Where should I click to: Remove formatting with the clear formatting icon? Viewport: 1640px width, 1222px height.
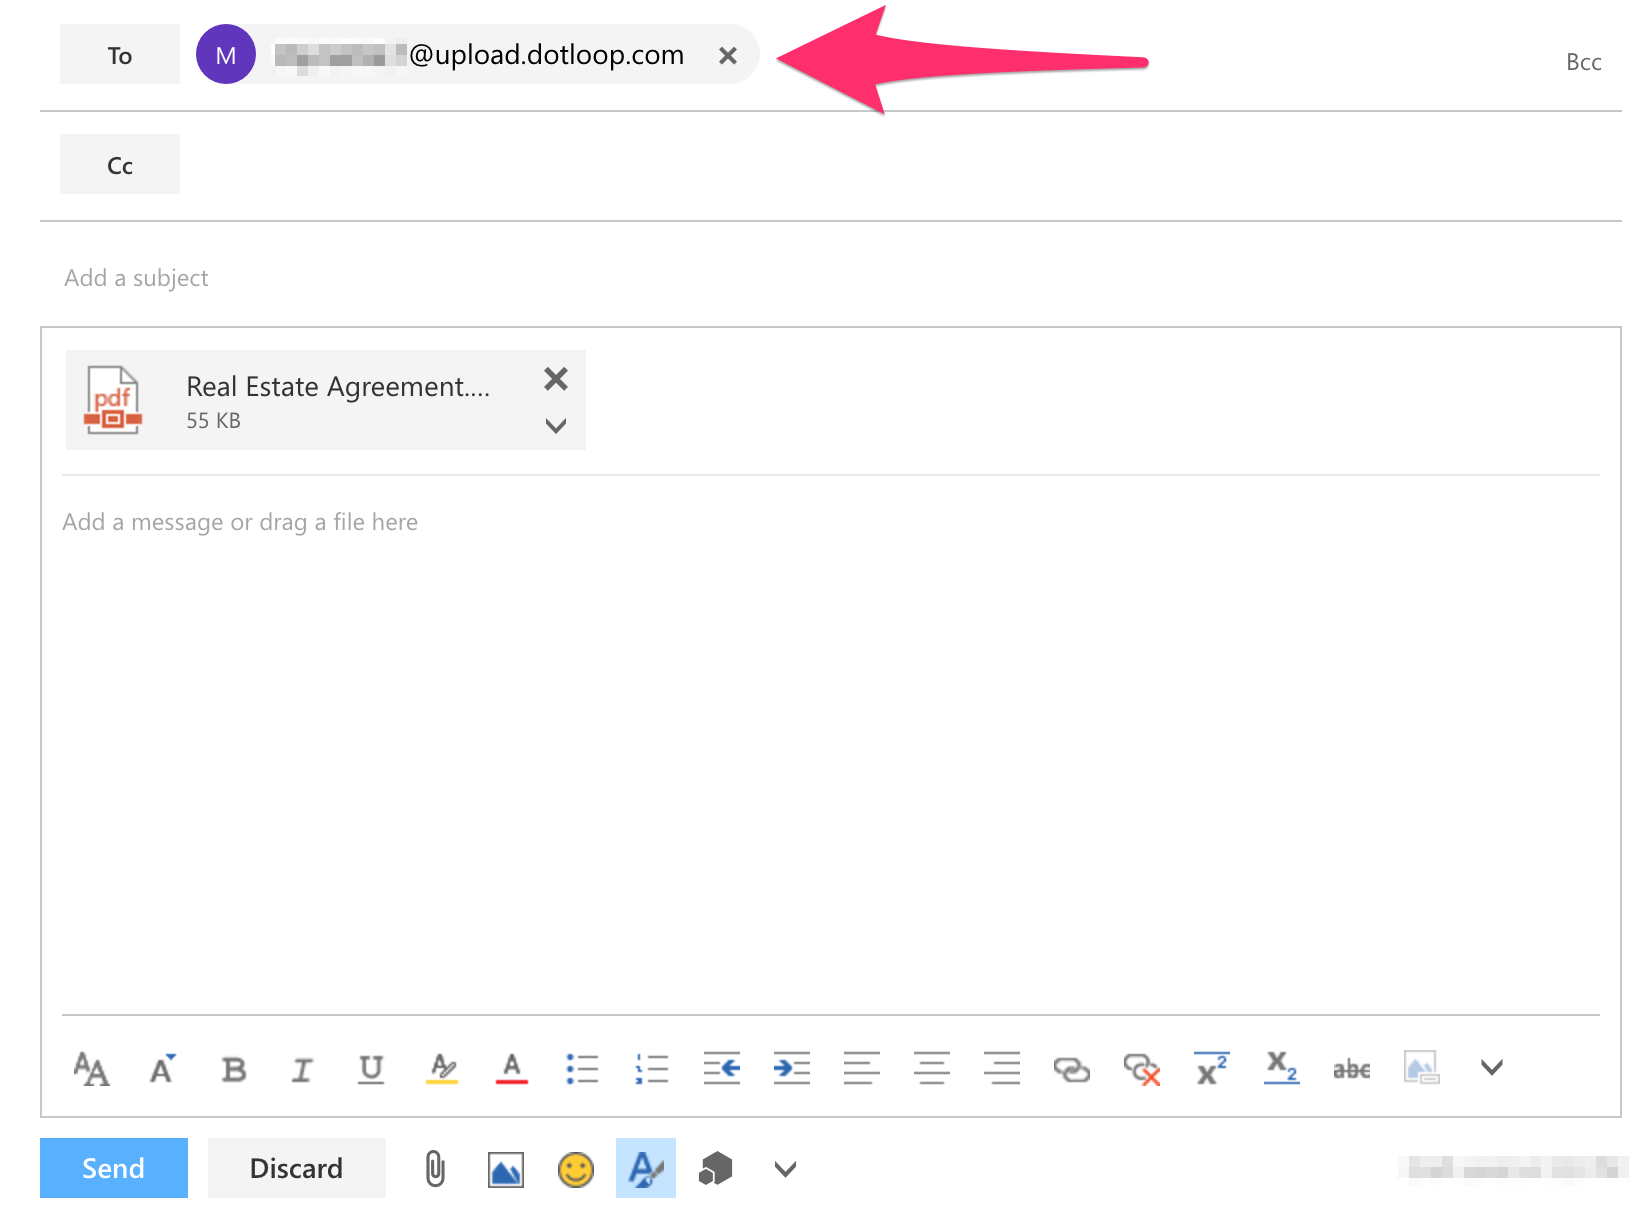[x=1141, y=1068]
